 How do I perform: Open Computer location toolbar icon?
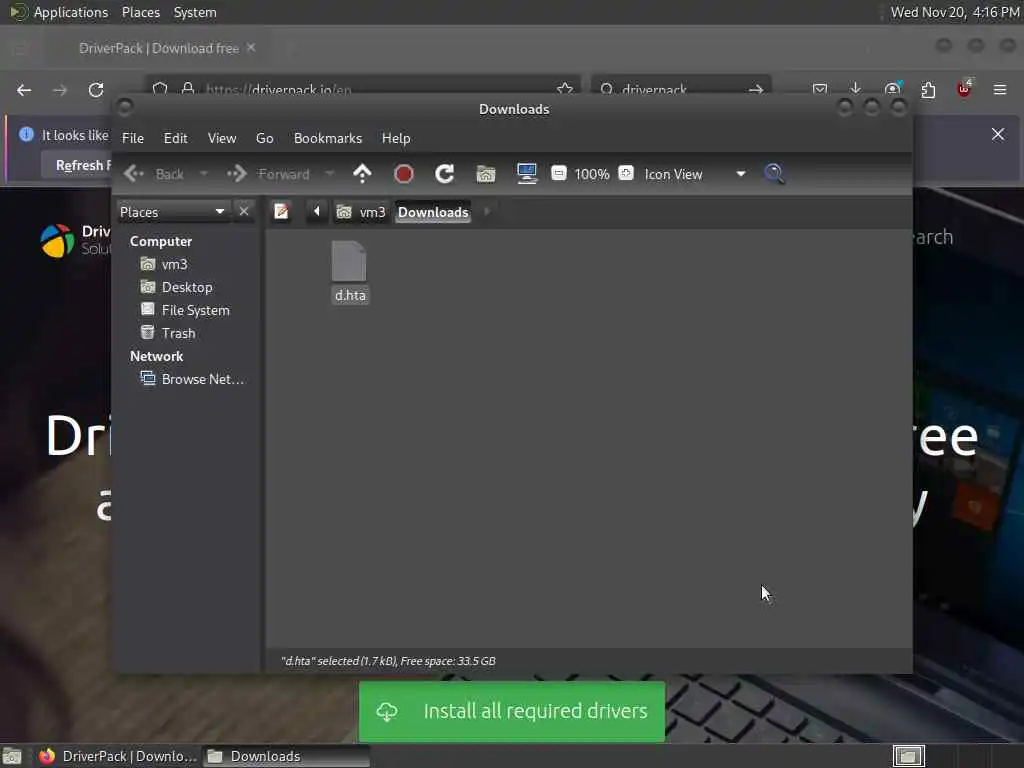(526, 174)
